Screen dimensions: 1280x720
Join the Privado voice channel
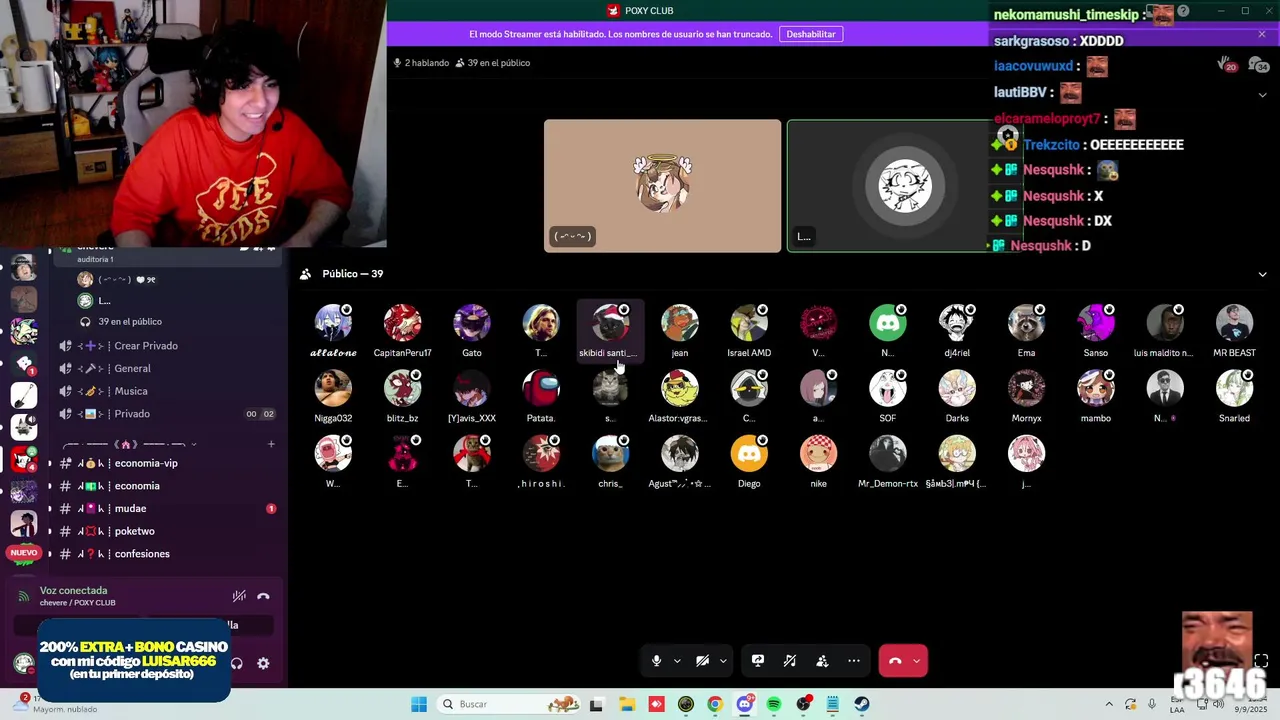click(x=167, y=414)
